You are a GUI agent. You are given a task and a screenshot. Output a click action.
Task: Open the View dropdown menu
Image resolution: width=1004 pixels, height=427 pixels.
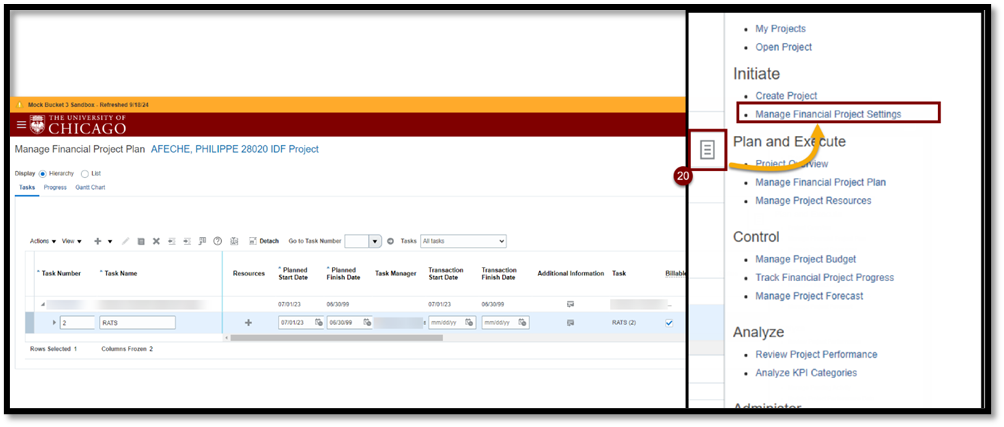72,241
